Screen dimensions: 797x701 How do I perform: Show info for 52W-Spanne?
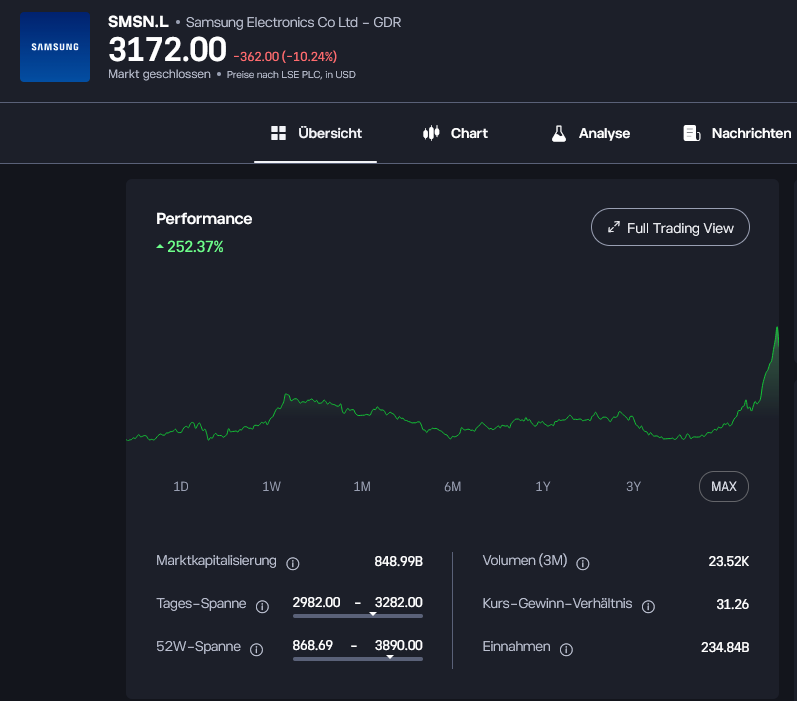point(257,650)
